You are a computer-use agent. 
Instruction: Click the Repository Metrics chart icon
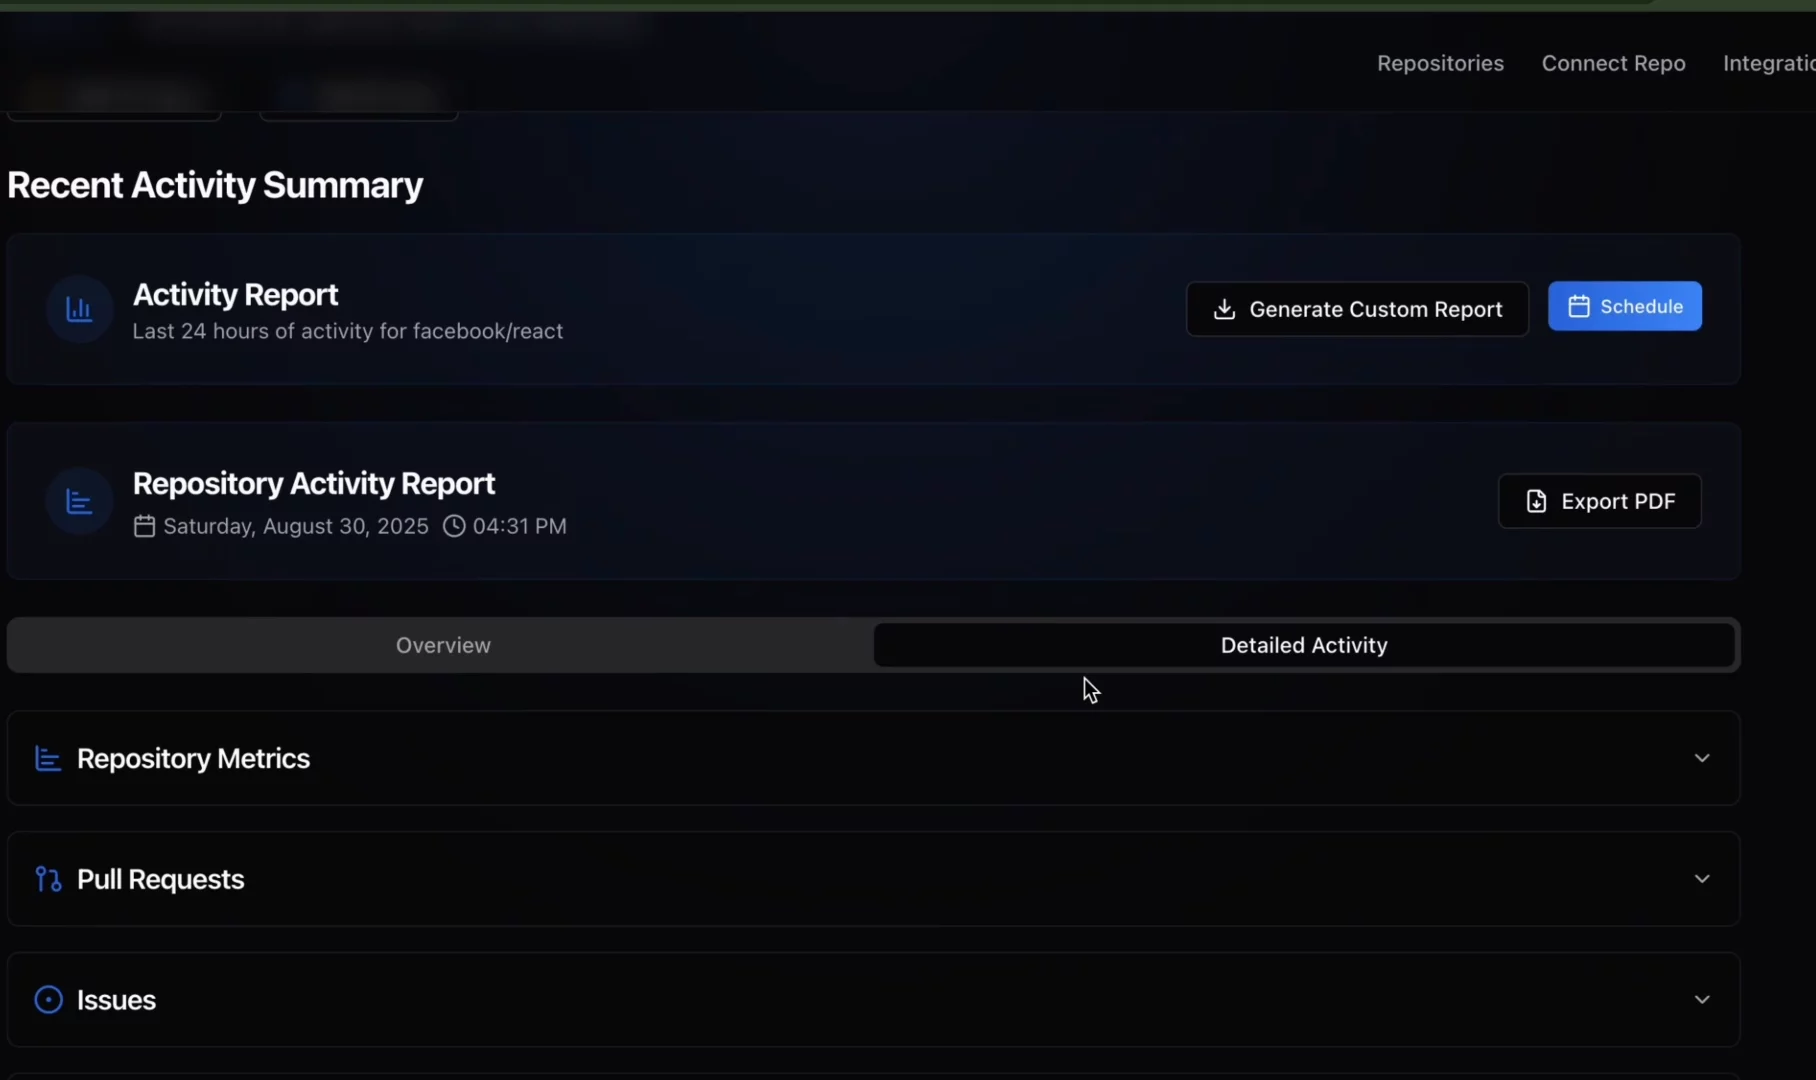[46, 758]
